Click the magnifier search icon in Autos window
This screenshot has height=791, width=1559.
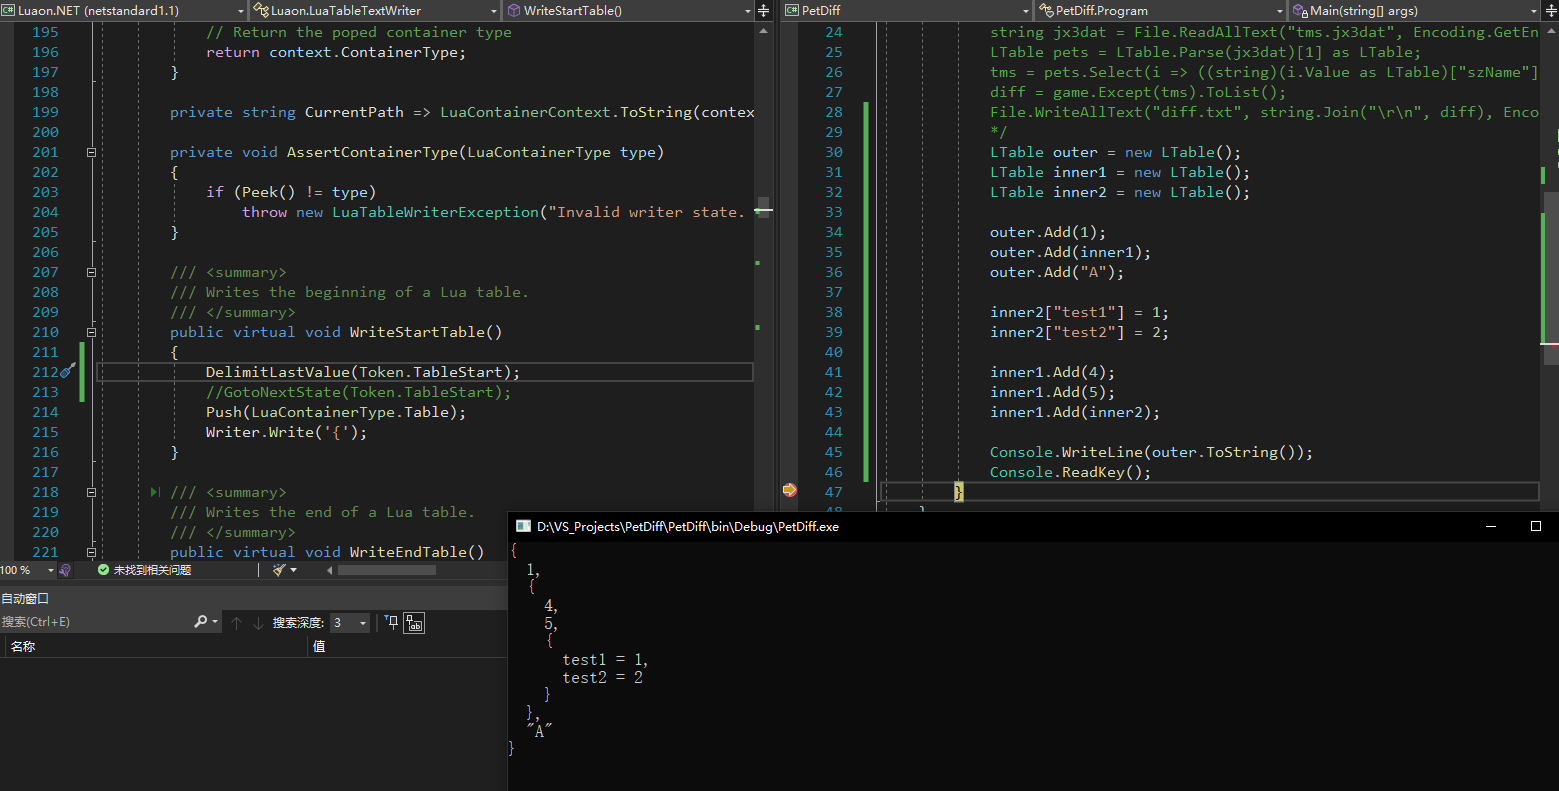201,622
